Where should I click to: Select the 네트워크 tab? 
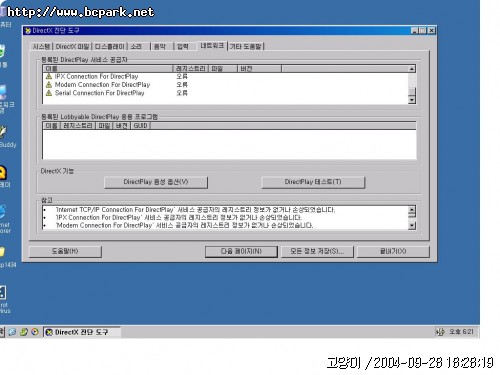(212, 46)
